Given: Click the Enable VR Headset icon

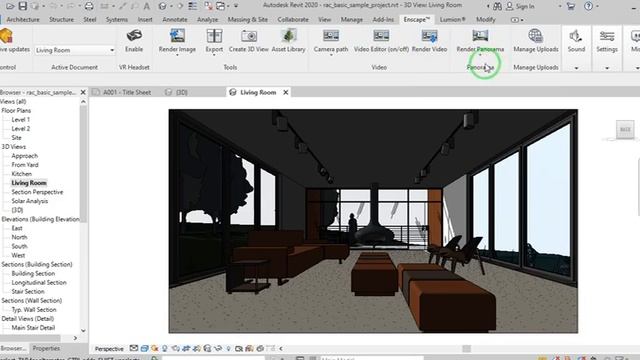Looking at the screenshot, I should (x=134, y=36).
